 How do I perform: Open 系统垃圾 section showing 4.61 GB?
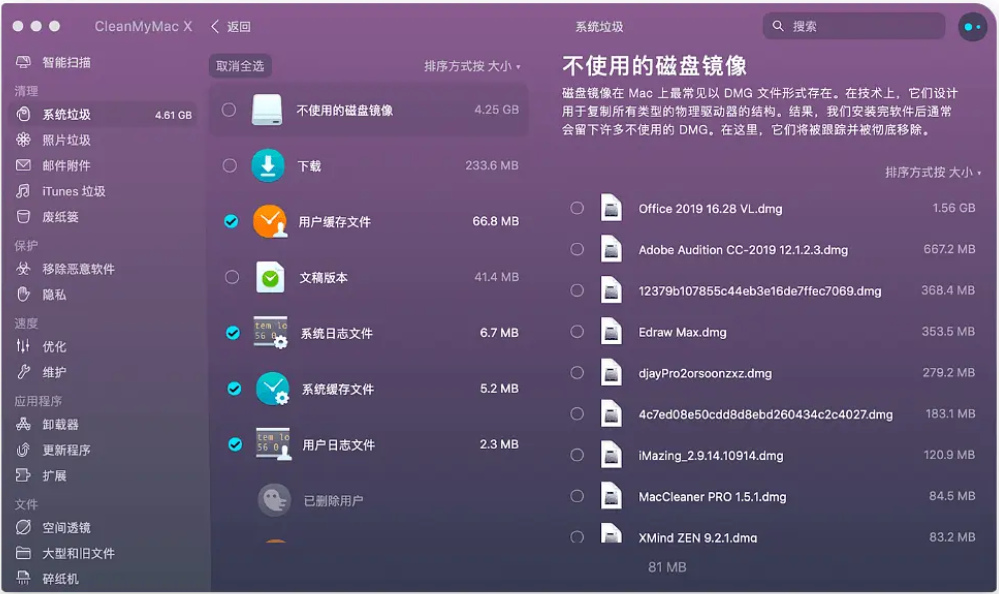click(104, 115)
